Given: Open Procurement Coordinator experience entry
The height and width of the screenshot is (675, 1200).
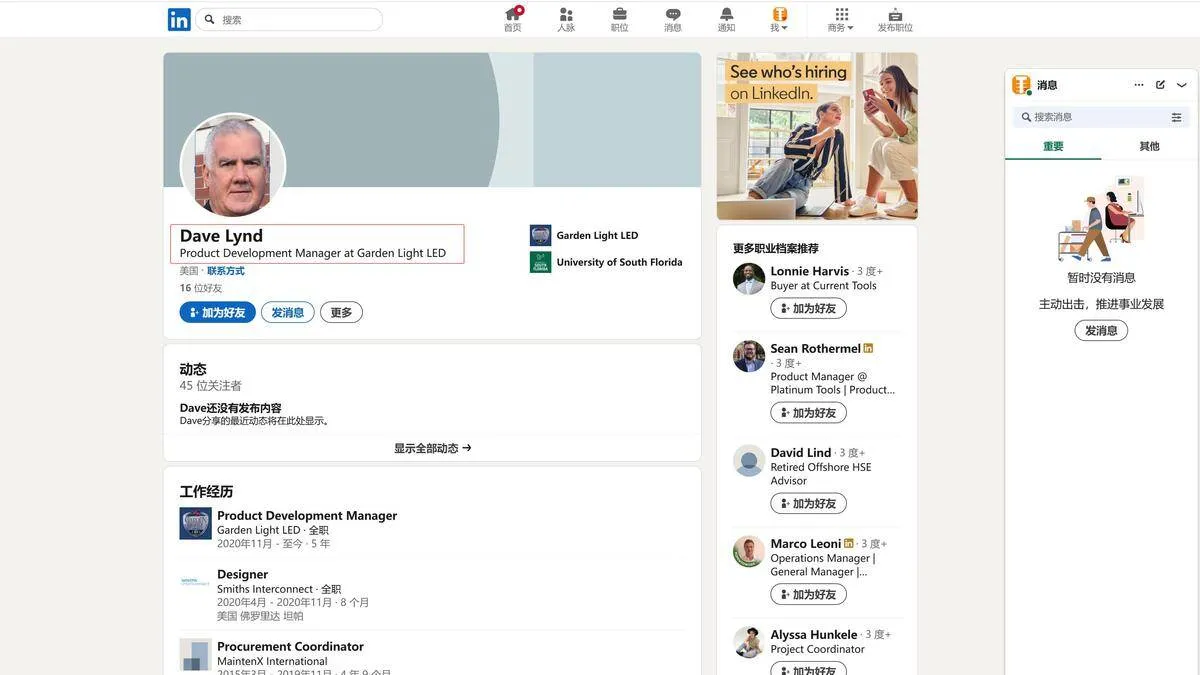Looking at the screenshot, I should tap(290, 647).
